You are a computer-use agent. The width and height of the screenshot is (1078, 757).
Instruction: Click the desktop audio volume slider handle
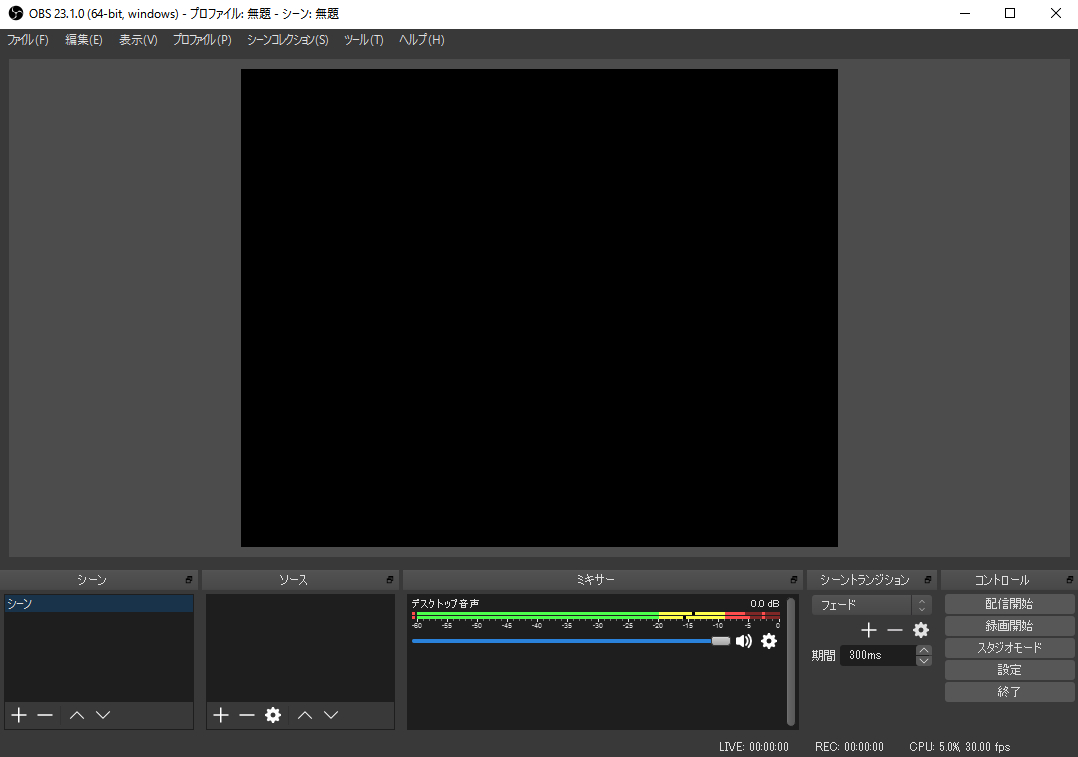pyautogui.click(x=721, y=641)
